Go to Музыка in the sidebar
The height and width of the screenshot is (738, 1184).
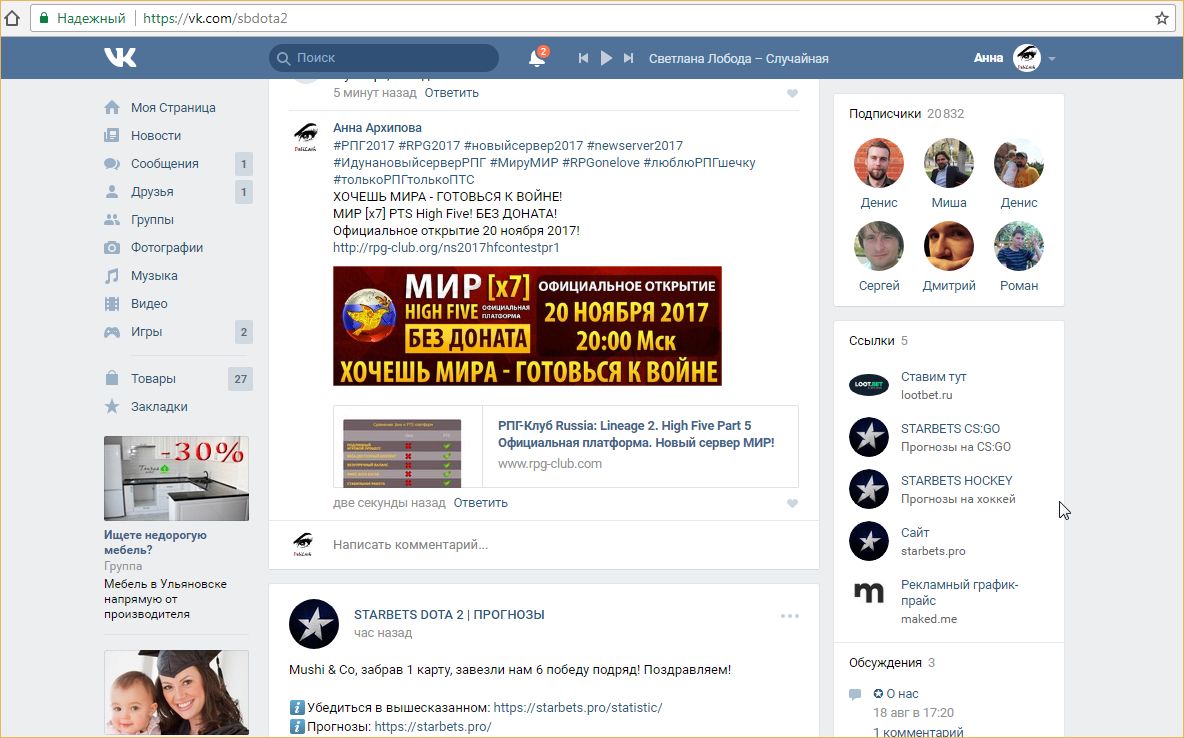(154, 276)
